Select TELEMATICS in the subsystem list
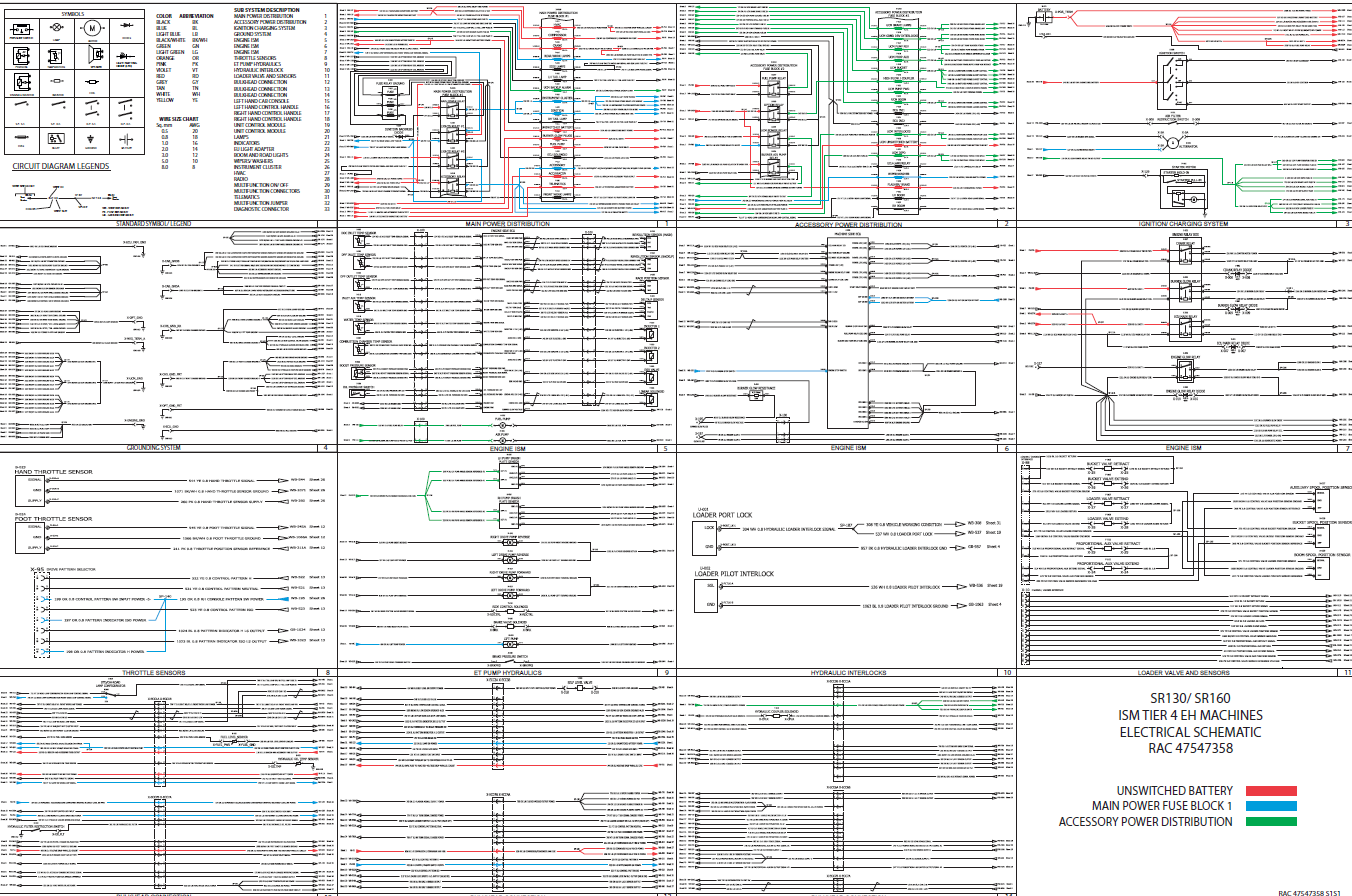The width and height of the screenshot is (1352, 896). pos(246,197)
